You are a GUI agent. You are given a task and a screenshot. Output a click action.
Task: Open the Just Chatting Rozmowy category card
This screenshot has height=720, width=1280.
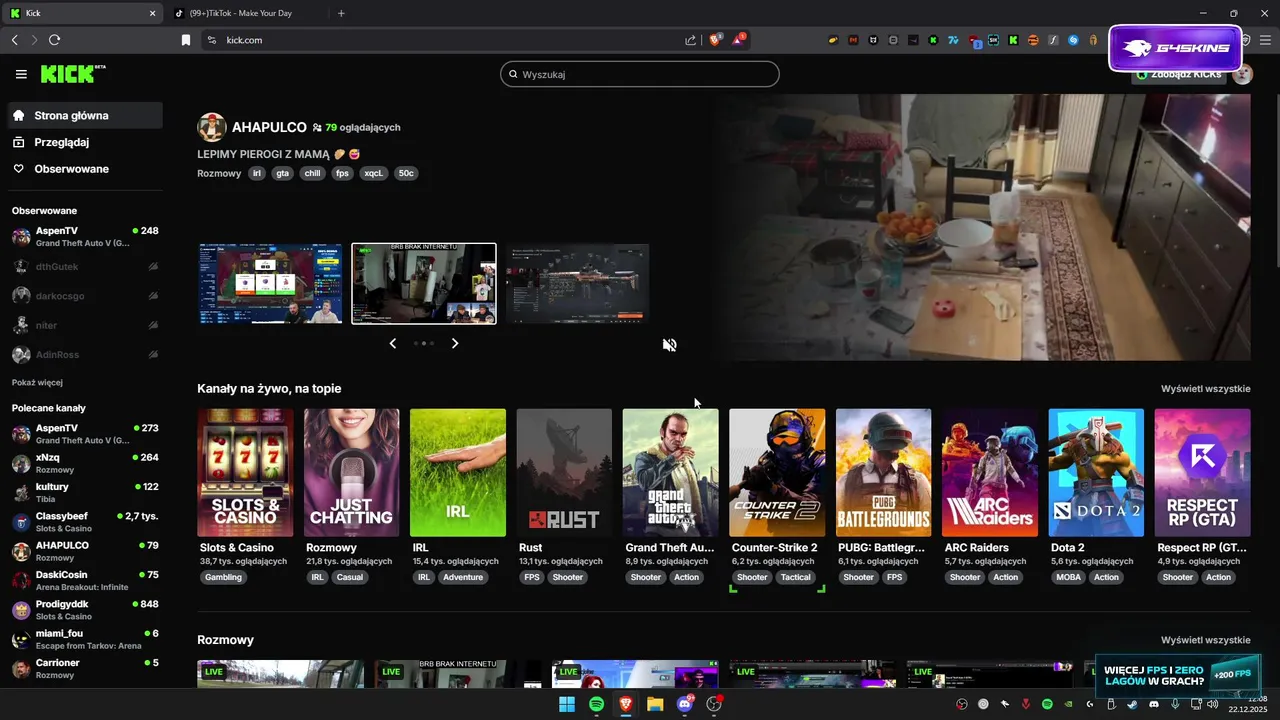[351, 473]
